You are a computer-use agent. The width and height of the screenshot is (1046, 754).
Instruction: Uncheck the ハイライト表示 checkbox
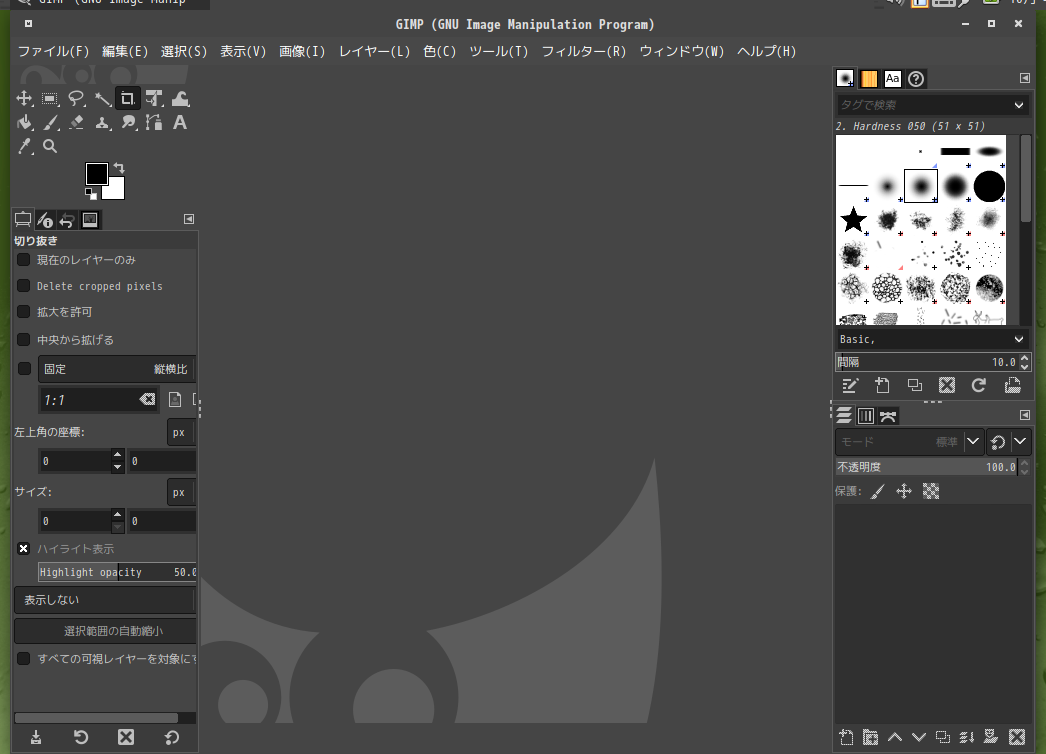pos(23,548)
